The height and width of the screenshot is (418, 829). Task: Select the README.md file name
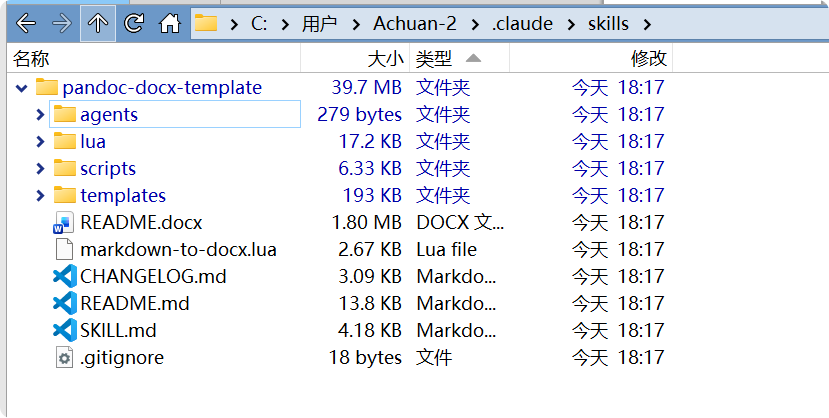[x=134, y=303]
